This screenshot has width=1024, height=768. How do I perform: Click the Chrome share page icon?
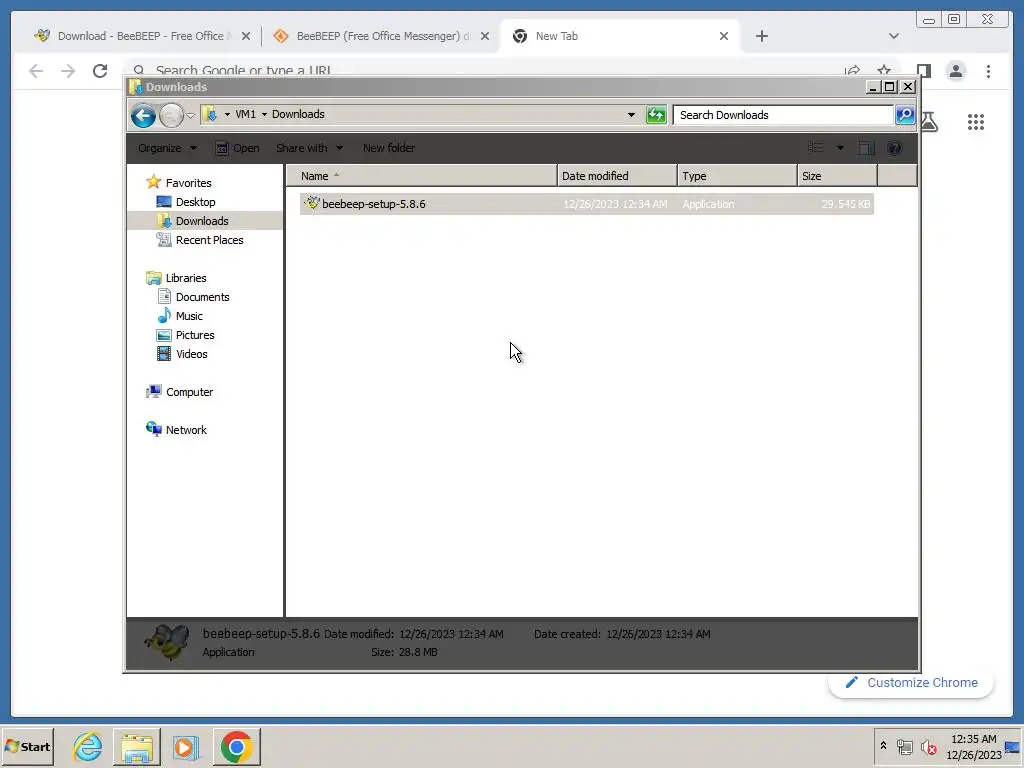click(852, 70)
